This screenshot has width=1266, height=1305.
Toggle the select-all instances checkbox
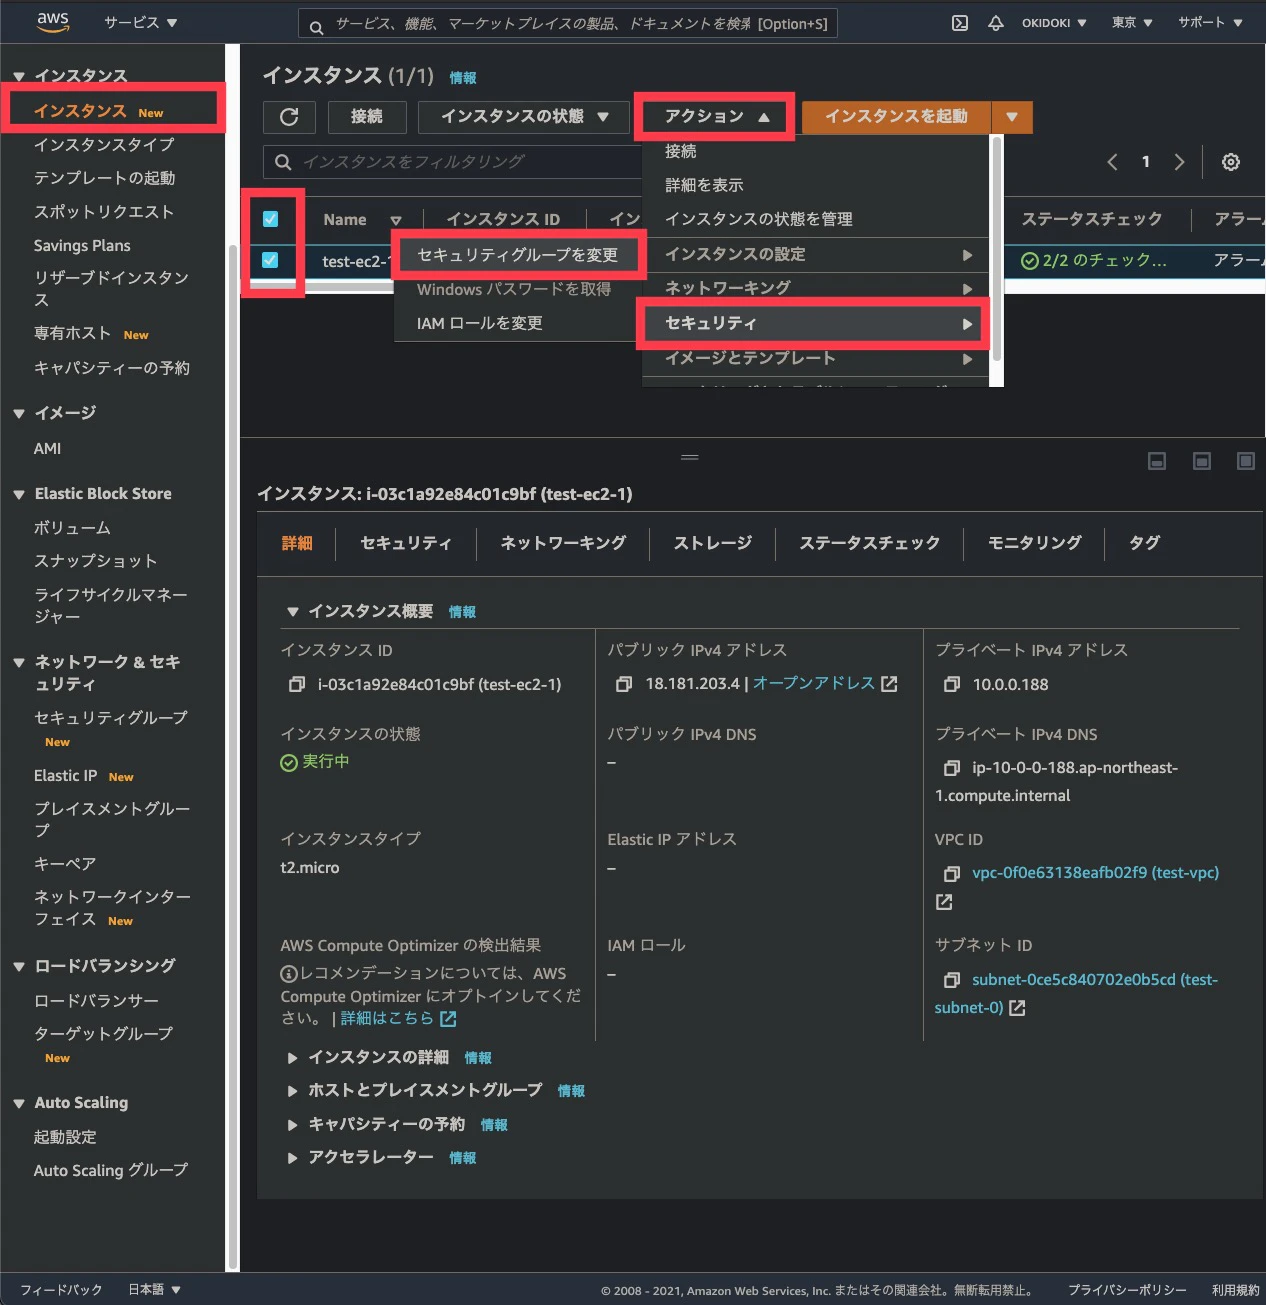(270, 219)
